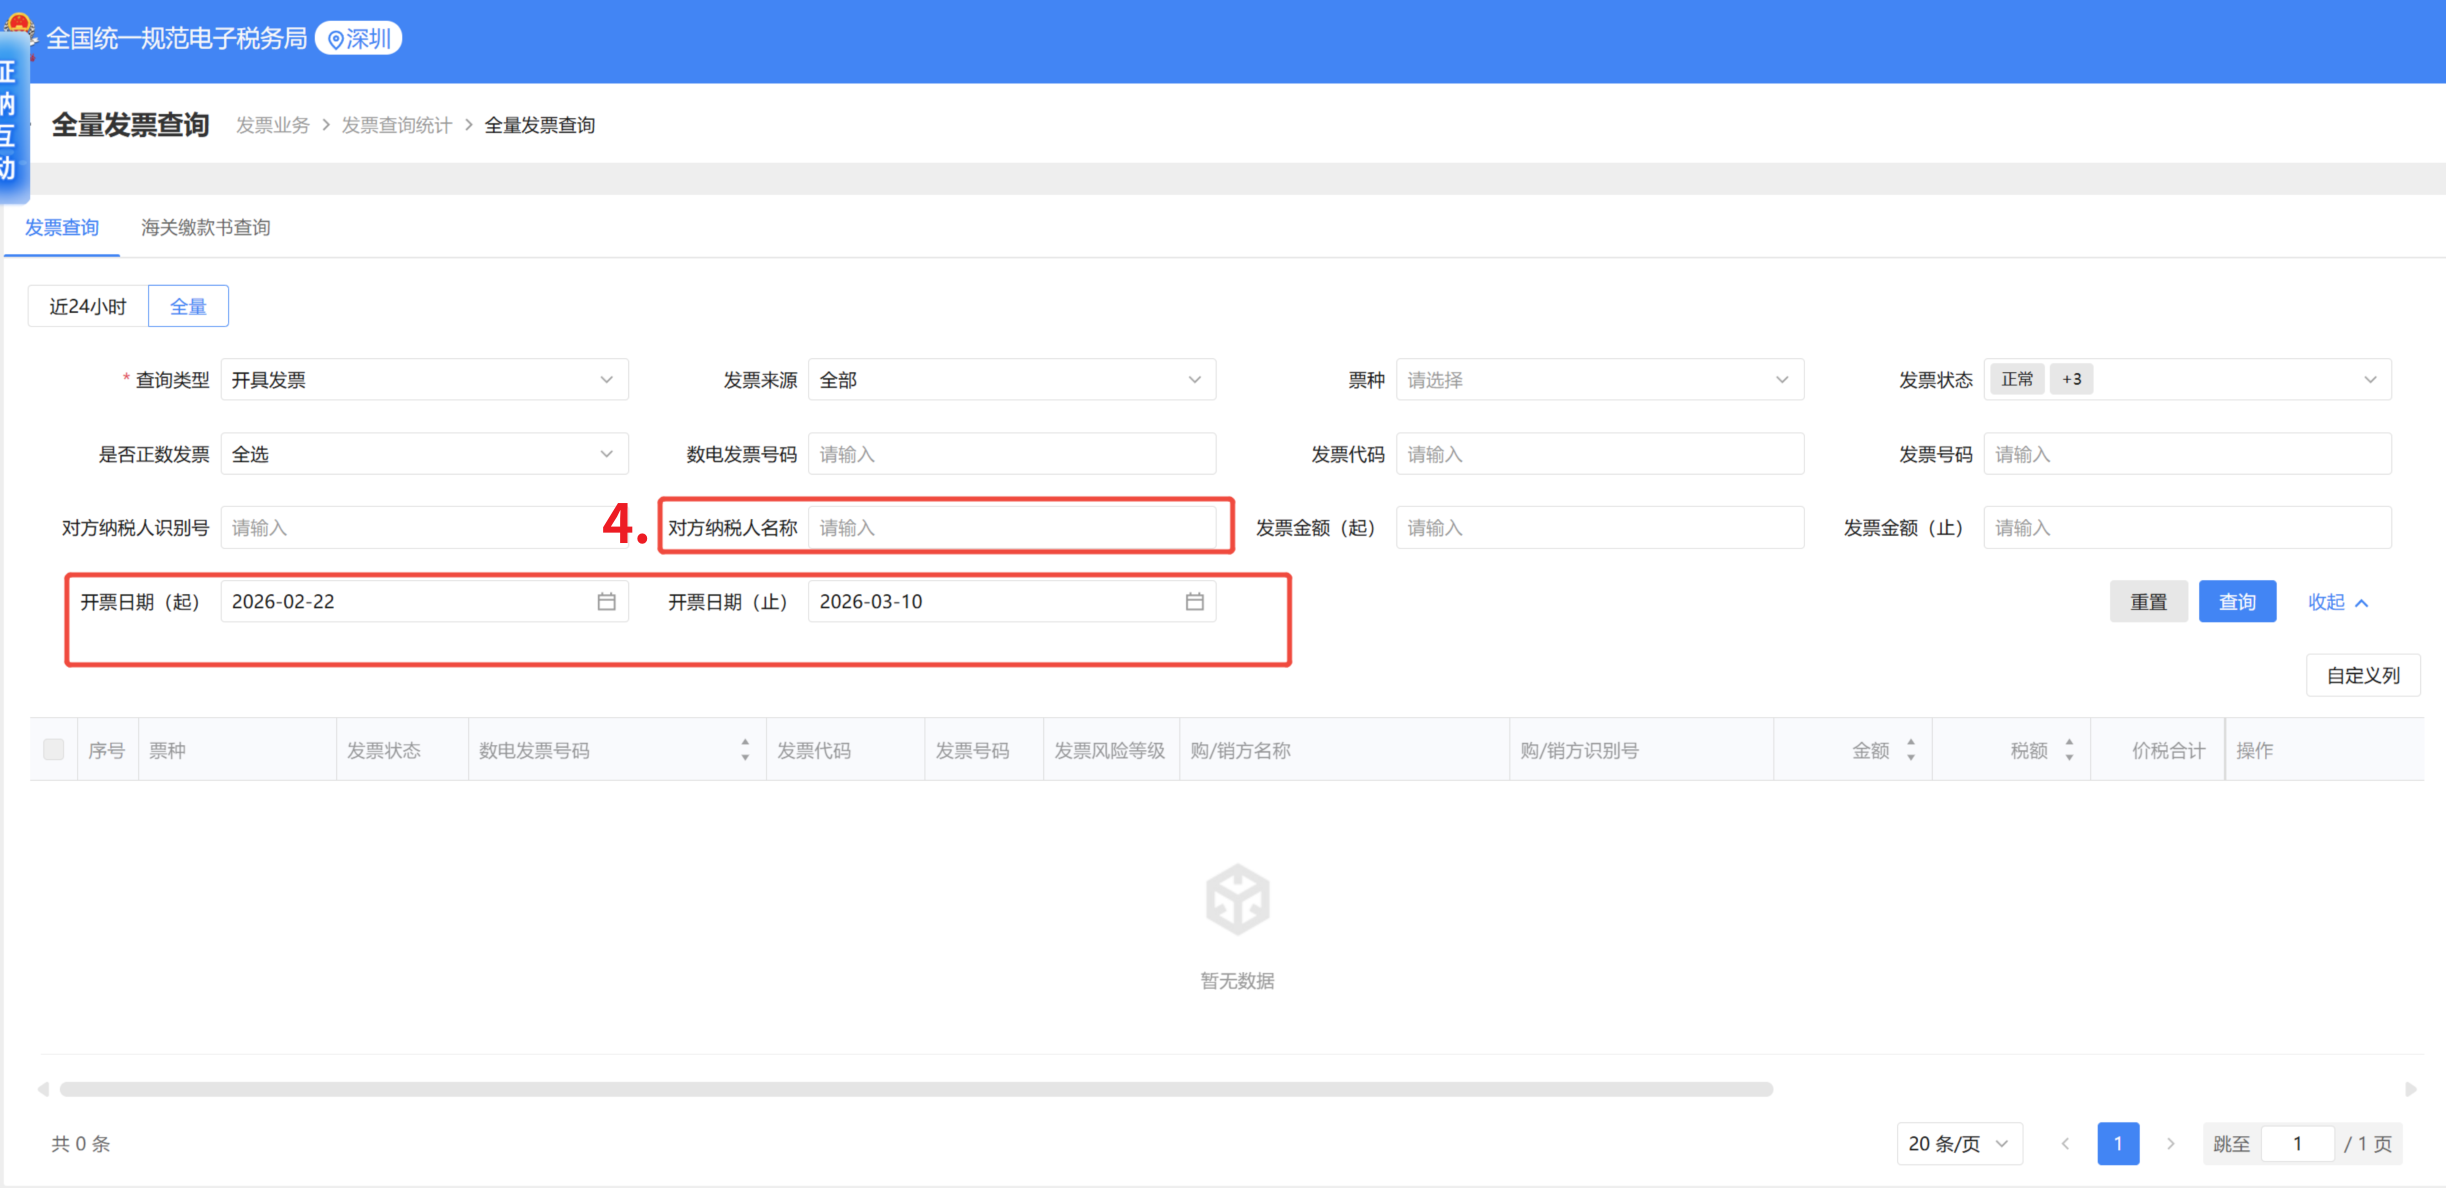Open the end date calendar icon
The width and height of the screenshot is (2446, 1188).
click(x=1194, y=601)
